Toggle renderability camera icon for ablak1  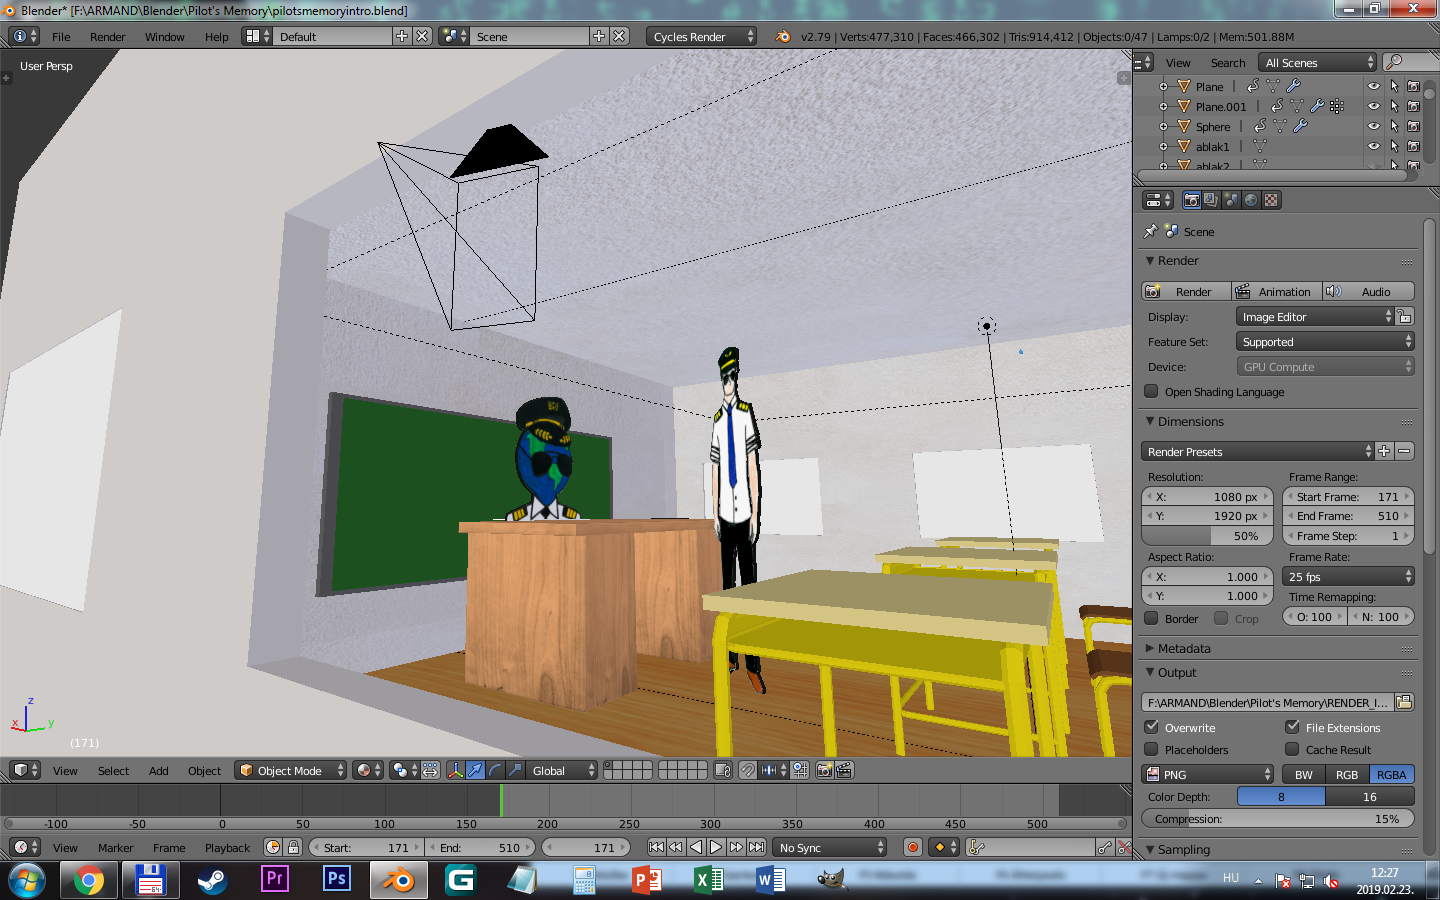pos(1413,146)
